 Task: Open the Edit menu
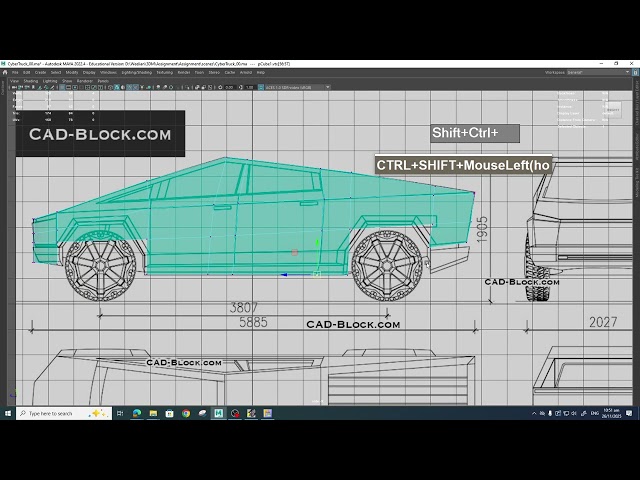(27, 72)
